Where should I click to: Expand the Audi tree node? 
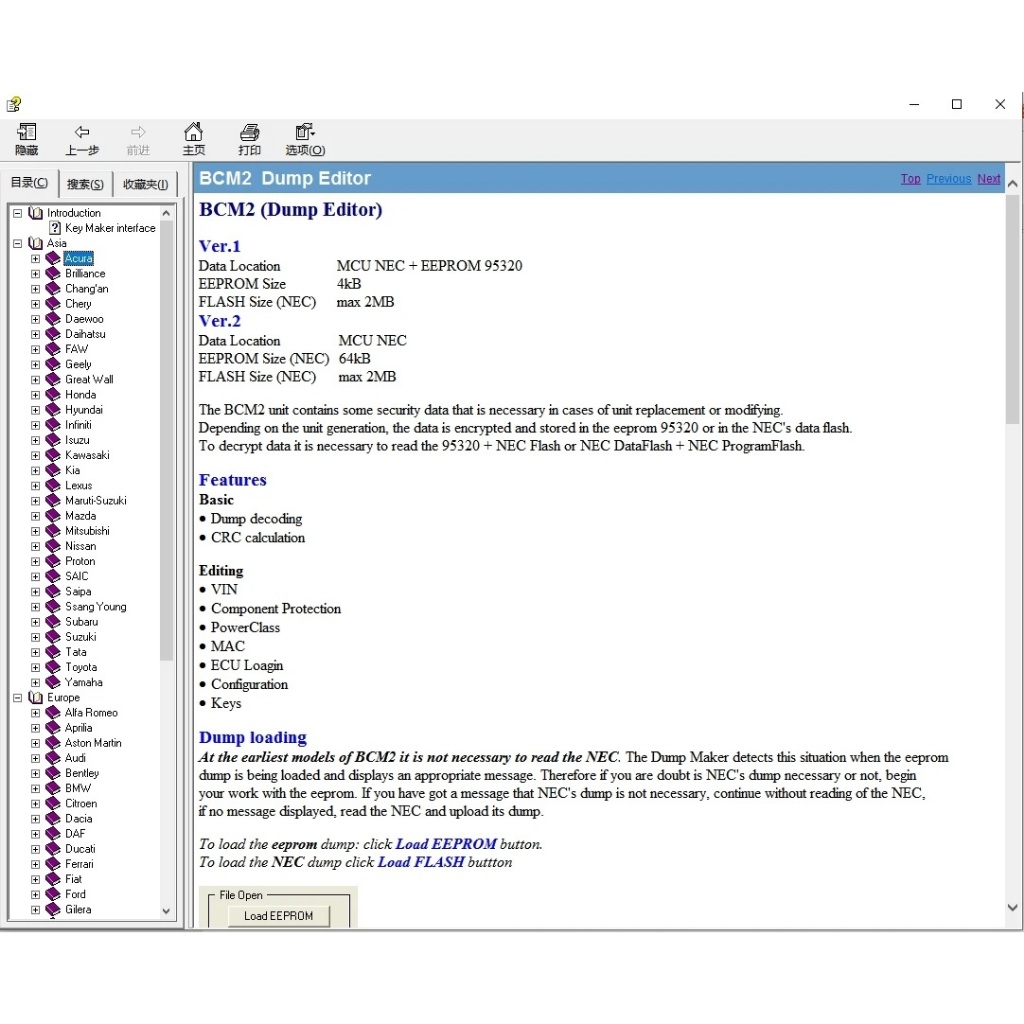(x=35, y=758)
